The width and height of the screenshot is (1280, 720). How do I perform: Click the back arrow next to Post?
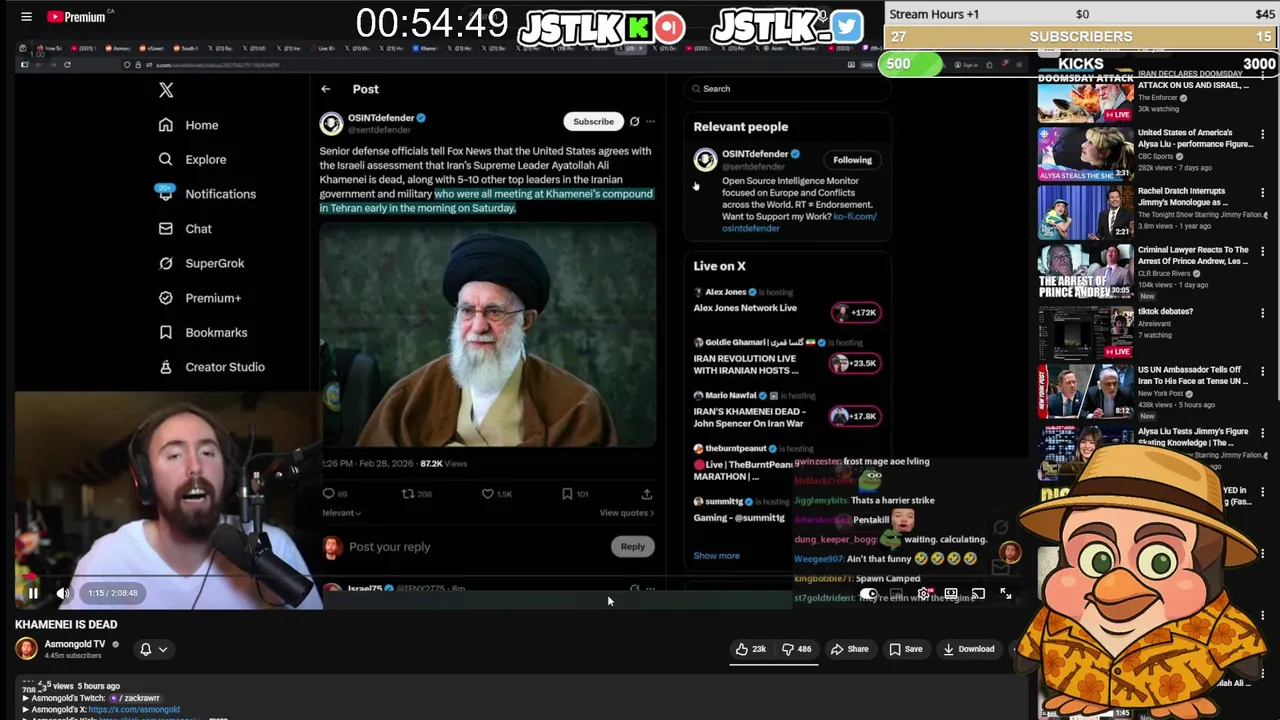(325, 89)
